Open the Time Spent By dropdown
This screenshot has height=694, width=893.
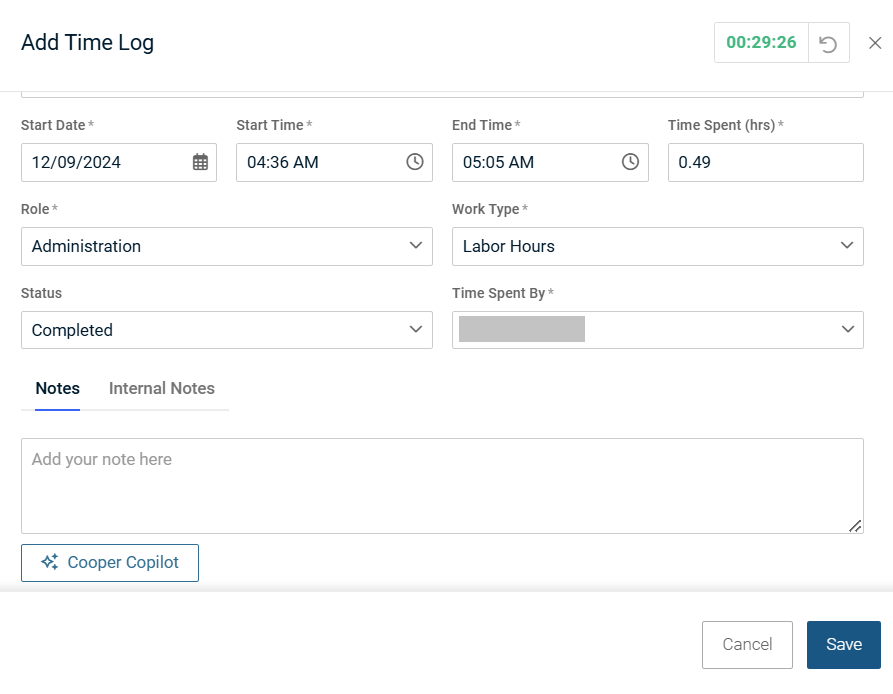pyautogui.click(x=657, y=330)
